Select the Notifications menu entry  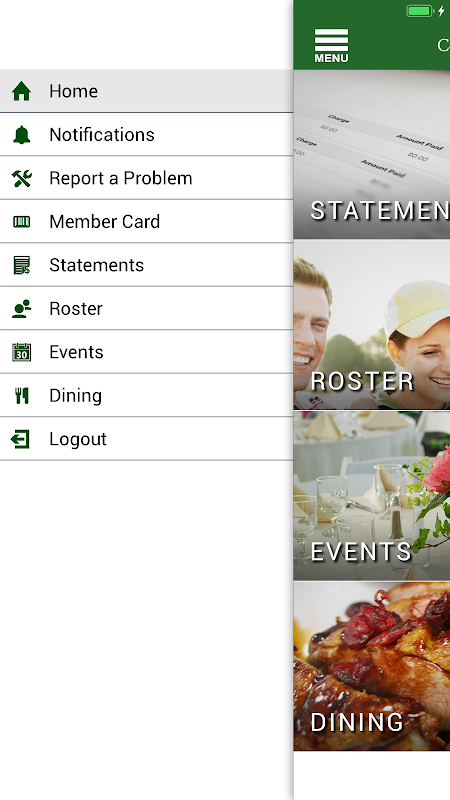click(146, 135)
